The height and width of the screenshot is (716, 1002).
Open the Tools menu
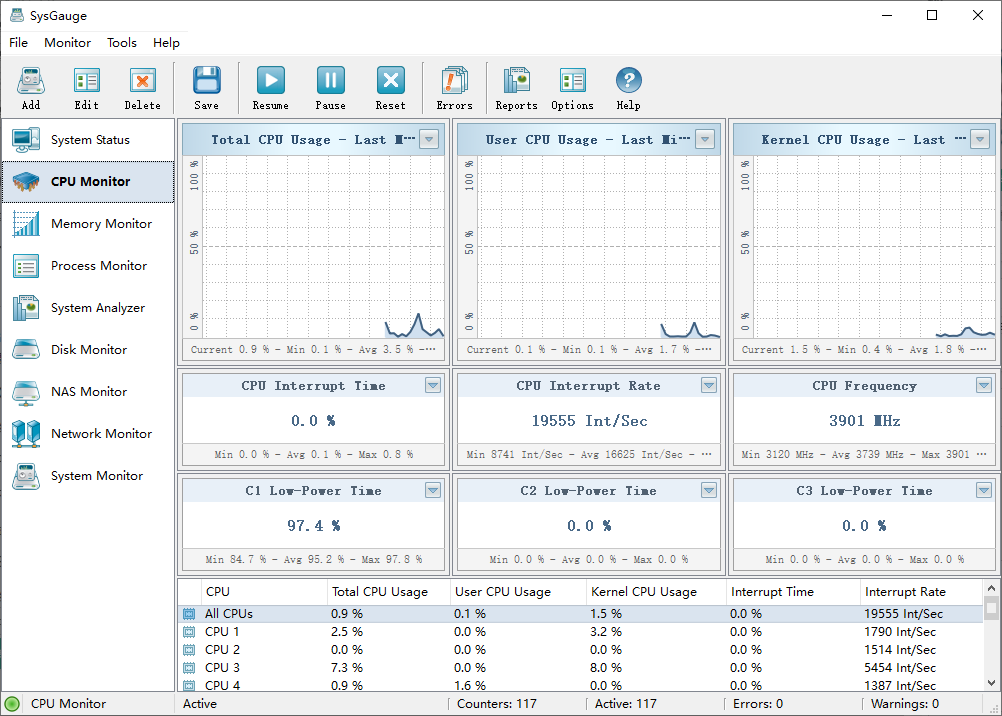tap(122, 43)
